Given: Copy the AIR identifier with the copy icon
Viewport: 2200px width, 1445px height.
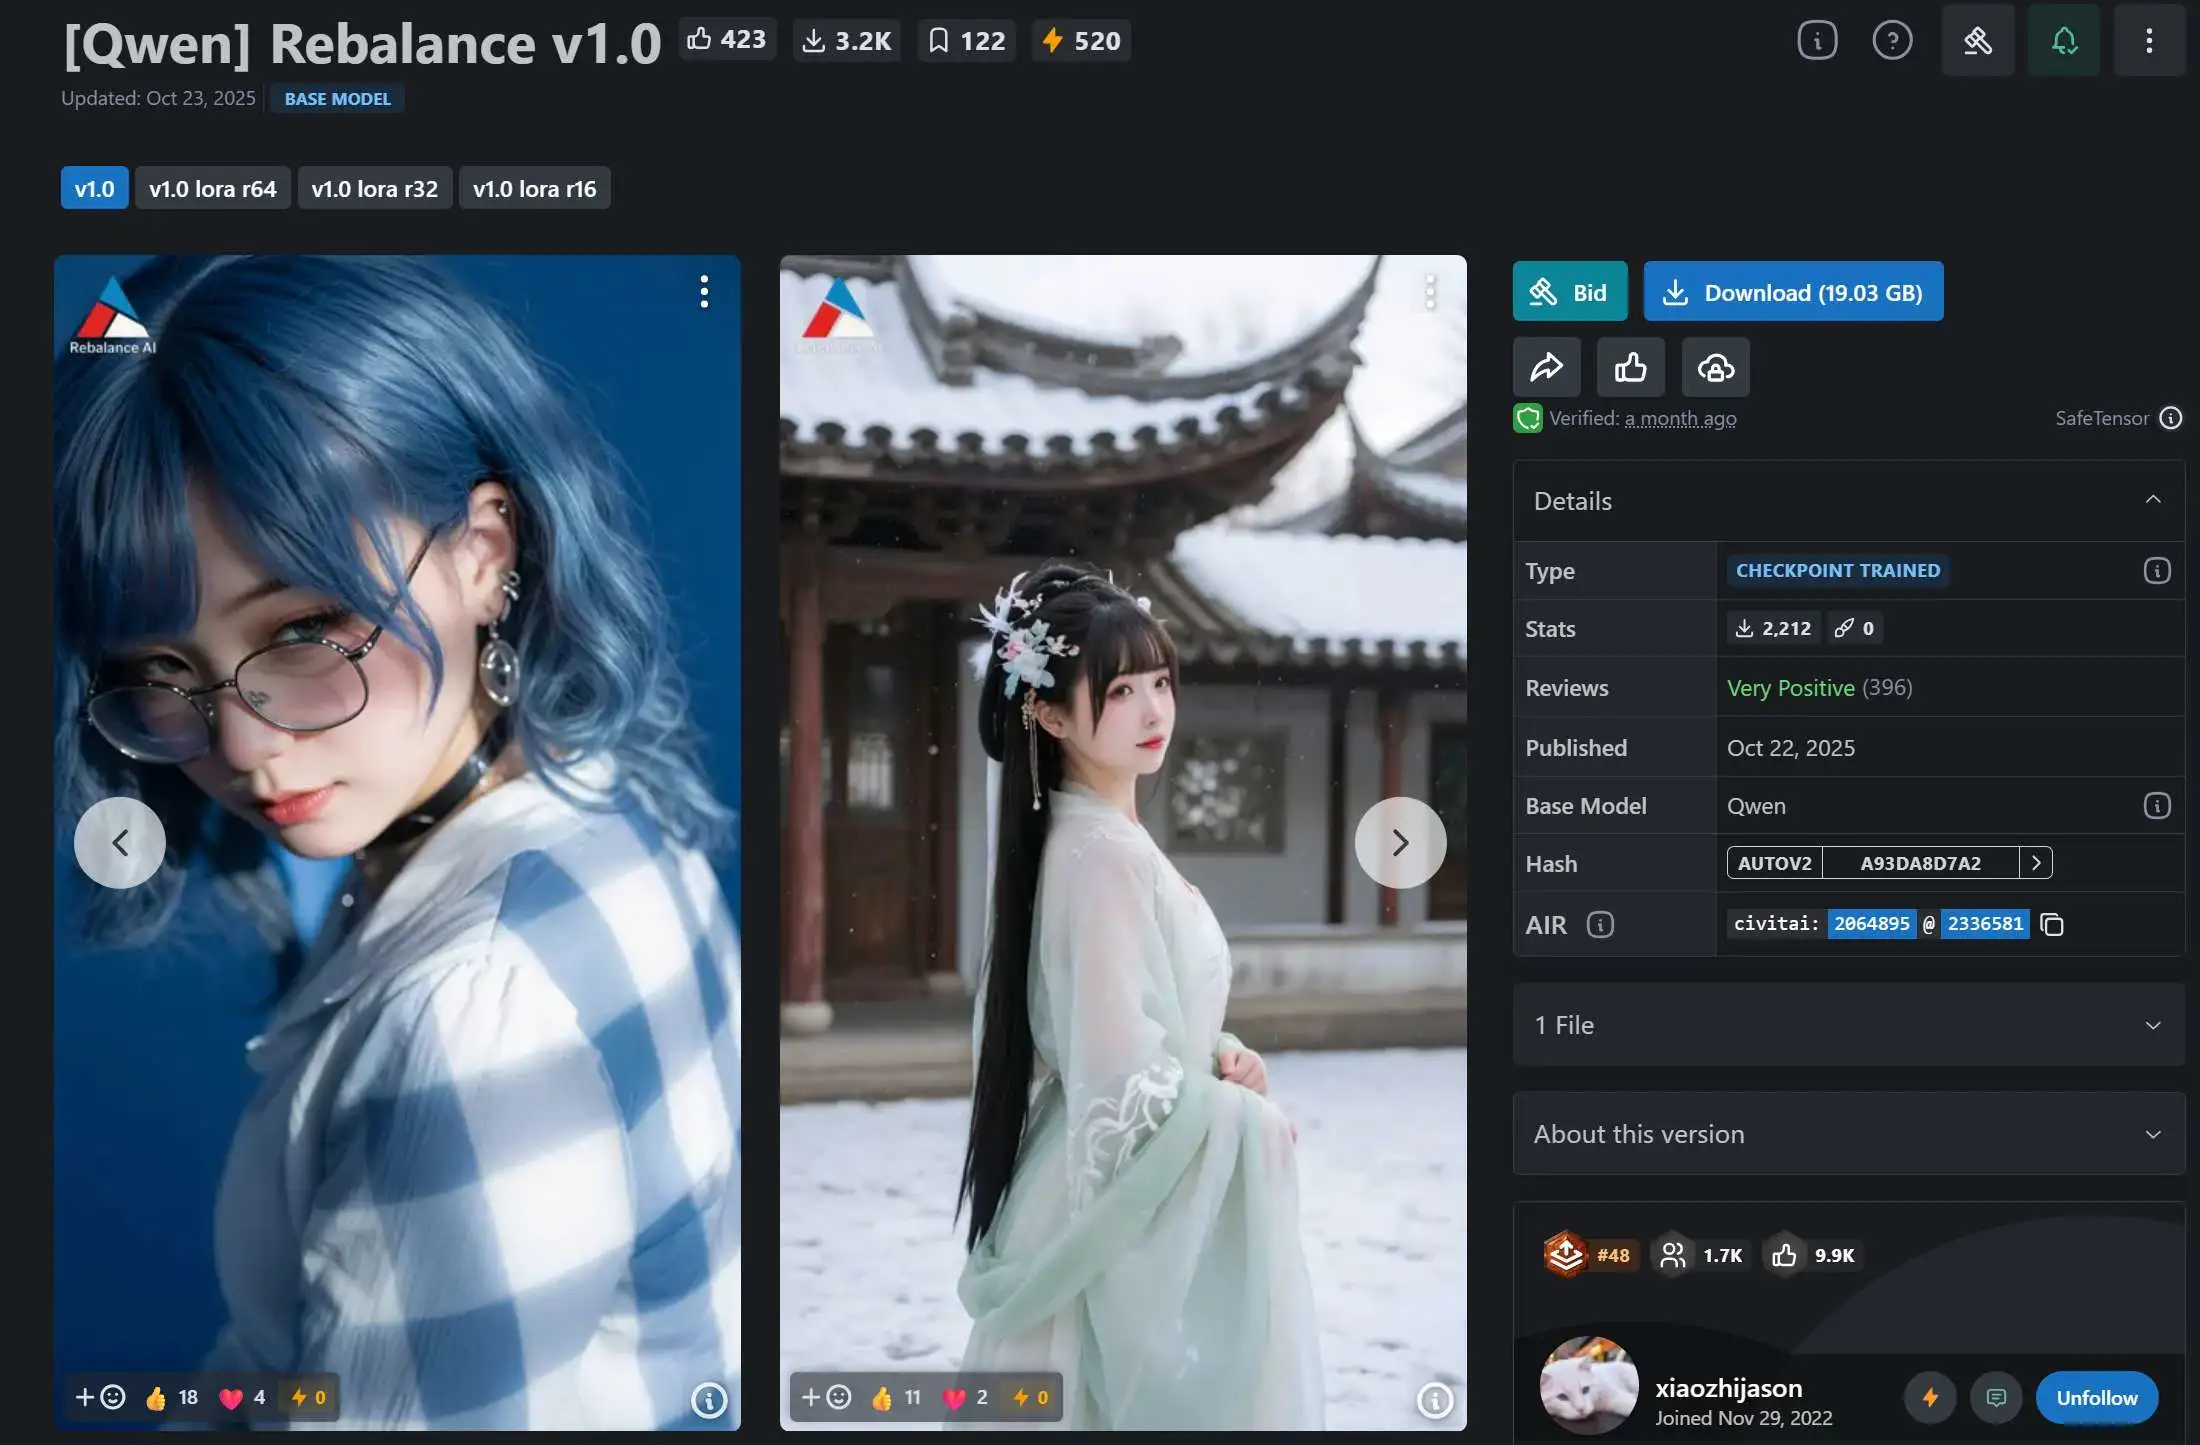Looking at the screenshot, I should coord(2054,924).
